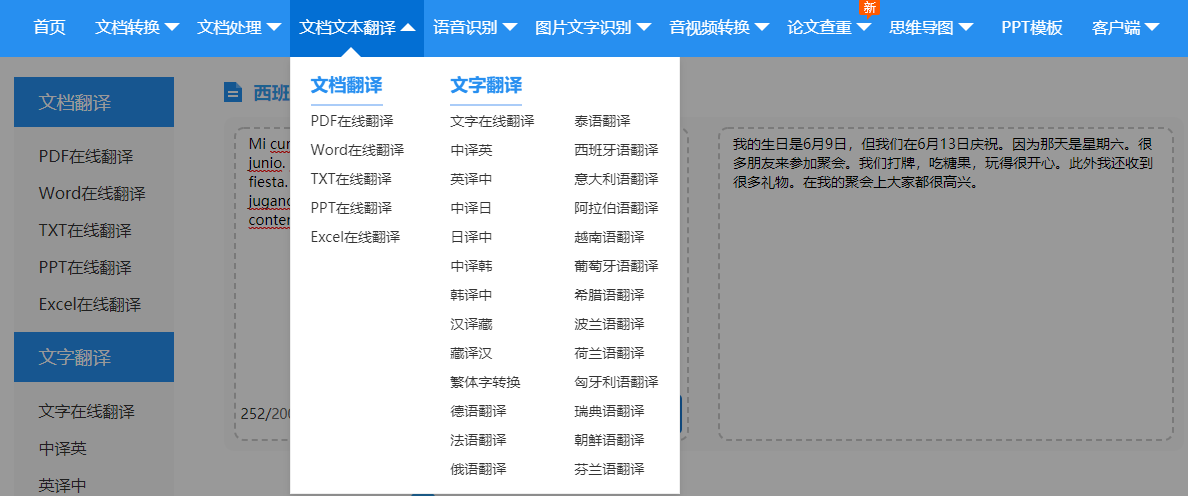This screenshot has height=496, width=1188.
Task: Open 朝鲜语翻译 option
Action: click(609, 440)
